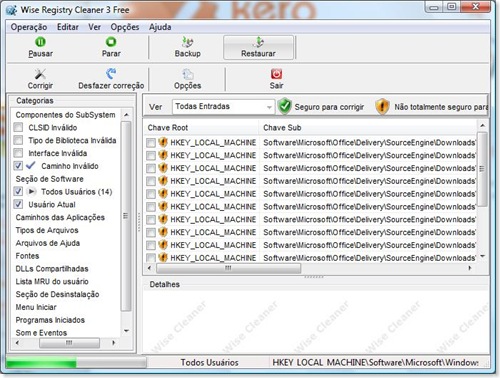
Task: Uncheck the Caminho Inválido checkbox
Action: click(18, 166)
